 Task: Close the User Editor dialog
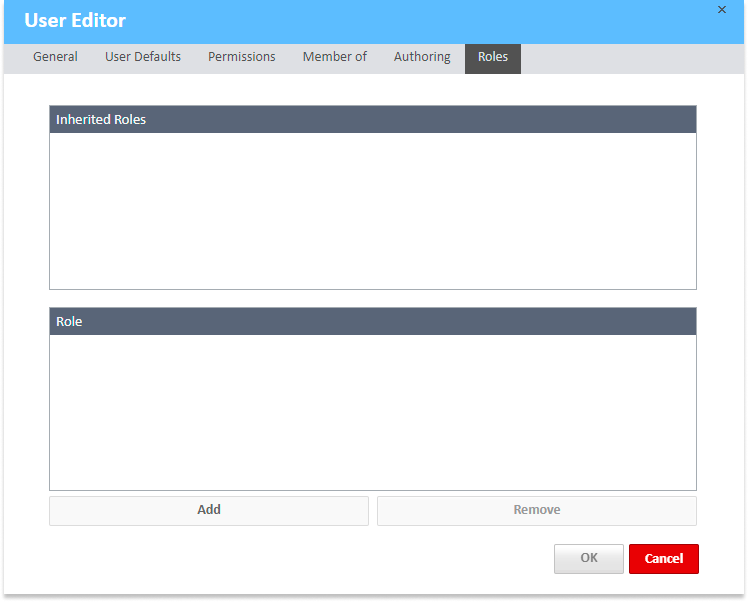(x=721, y=10)
